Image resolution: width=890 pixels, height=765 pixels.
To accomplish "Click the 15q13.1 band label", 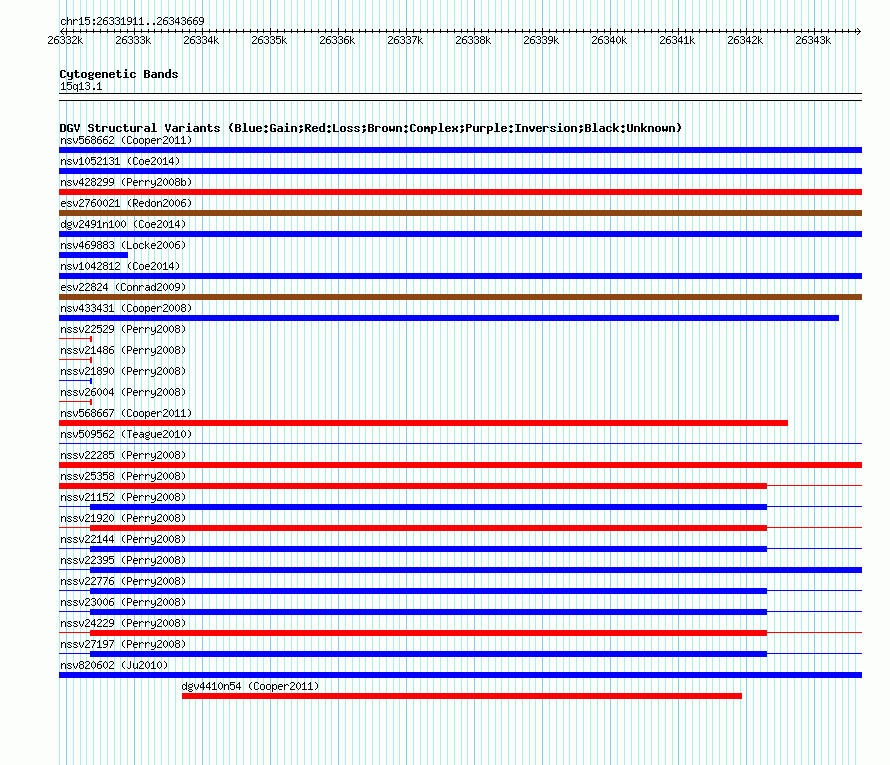I will click(81, 86).
